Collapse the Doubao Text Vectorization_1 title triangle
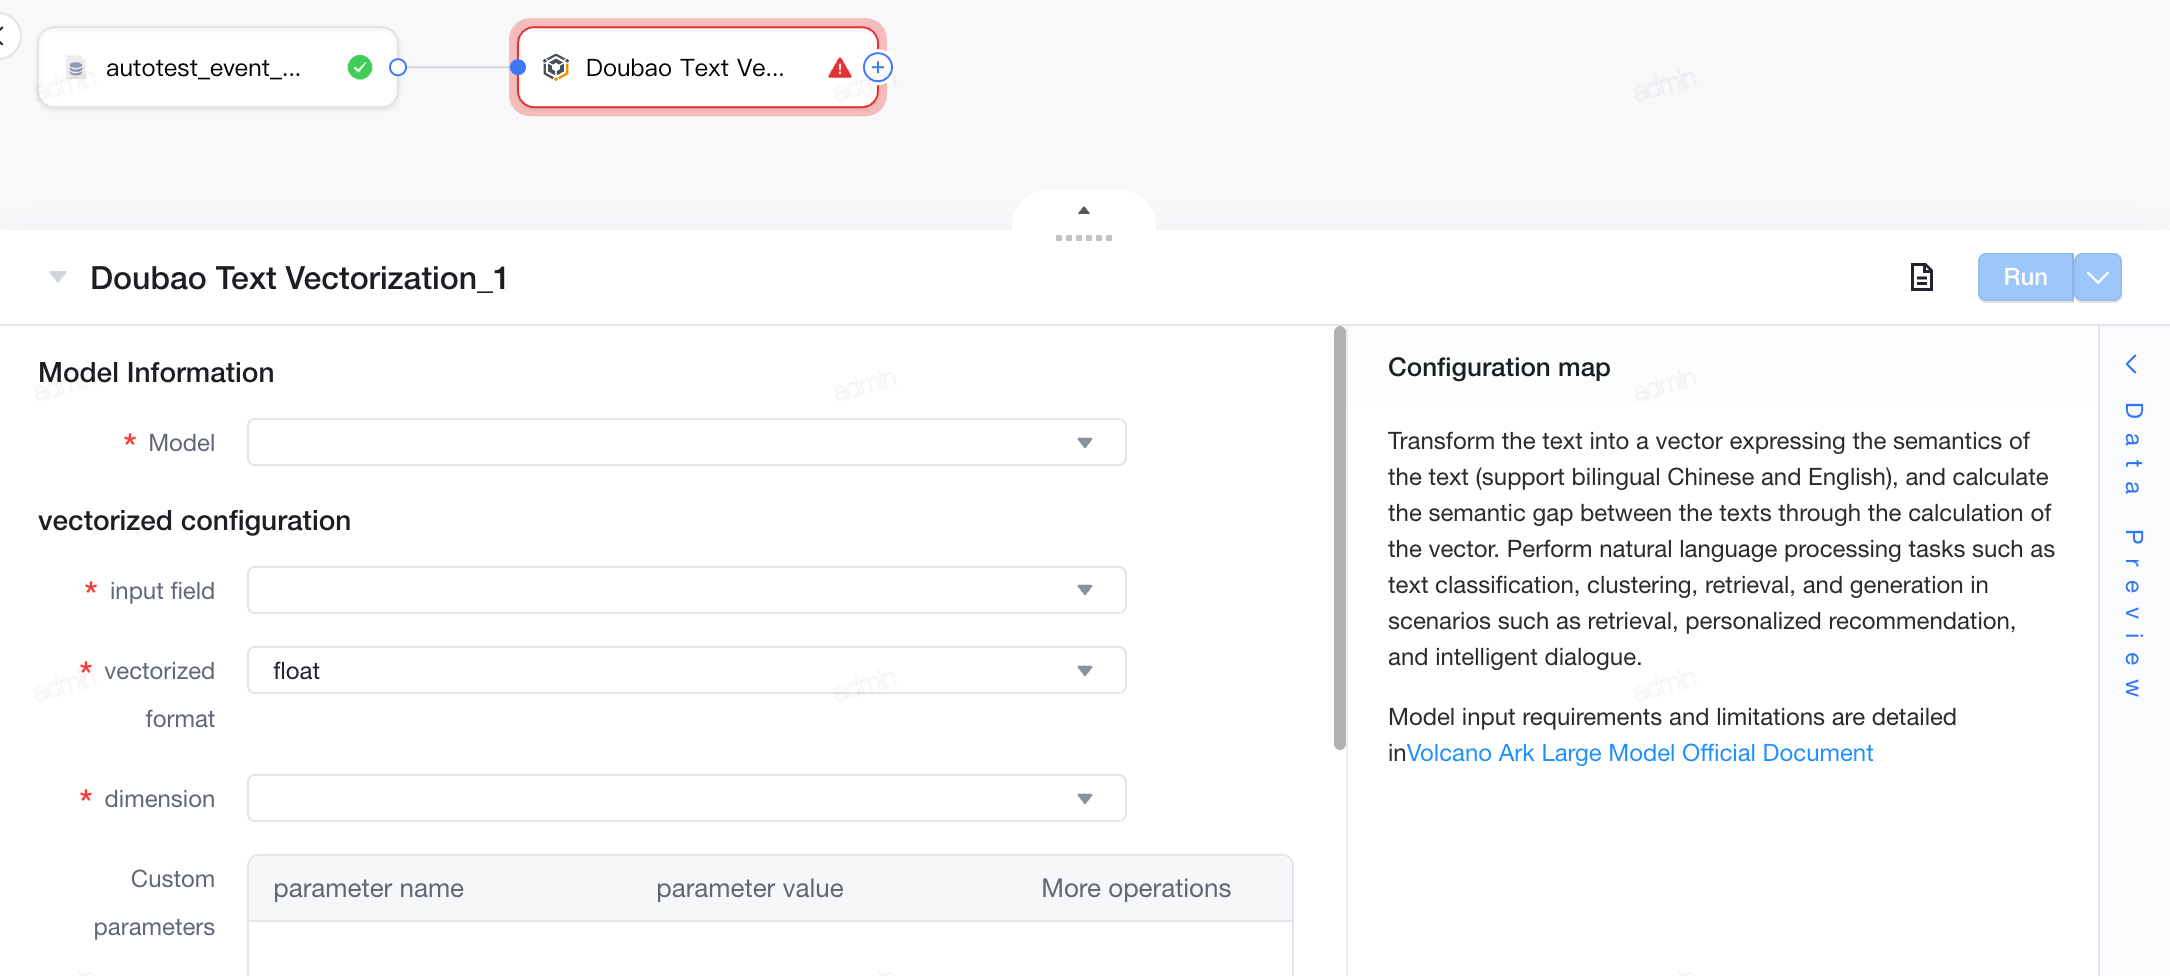Screen dimensions: 2170x976 pos(58,277)
